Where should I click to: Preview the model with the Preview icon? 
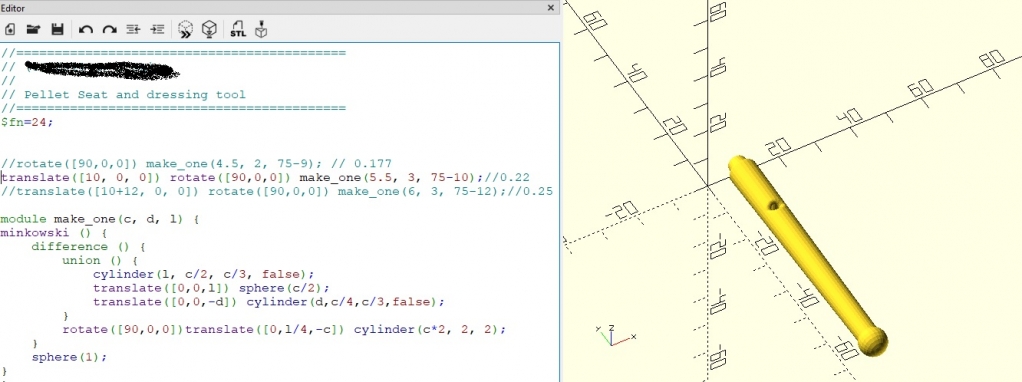coord(186,29)
